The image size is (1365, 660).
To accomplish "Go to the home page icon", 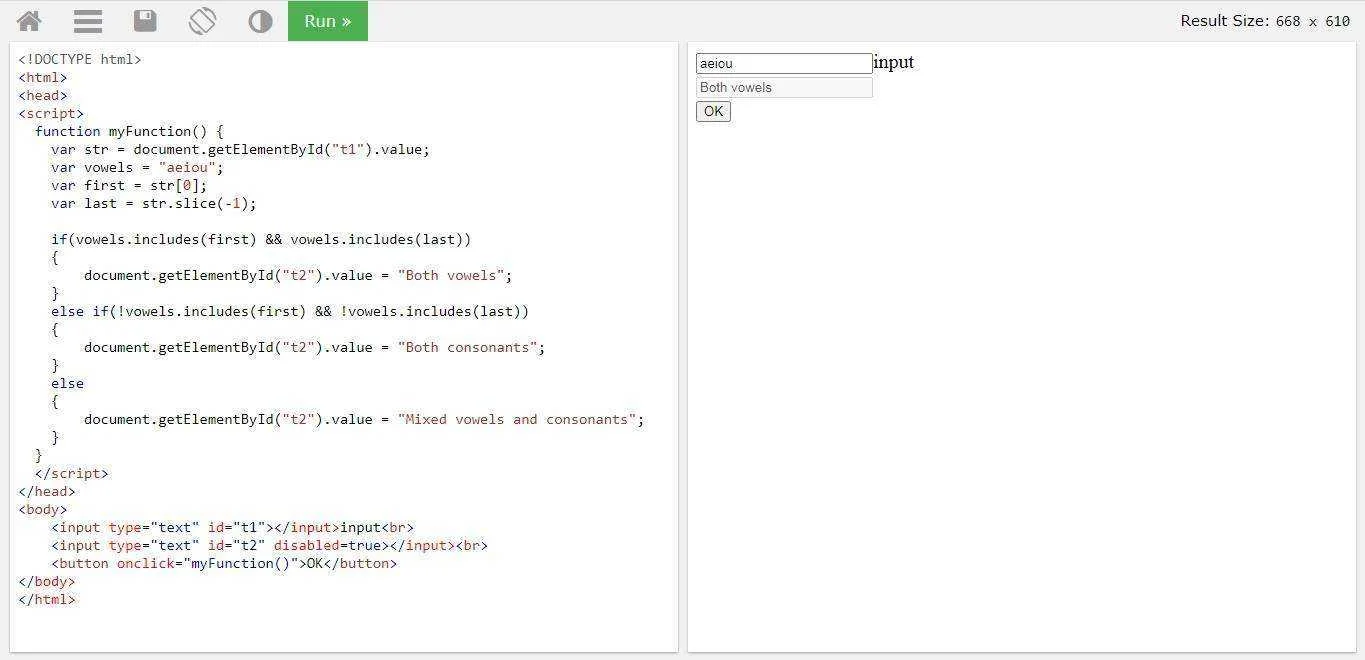I will [x=29, y=21].
